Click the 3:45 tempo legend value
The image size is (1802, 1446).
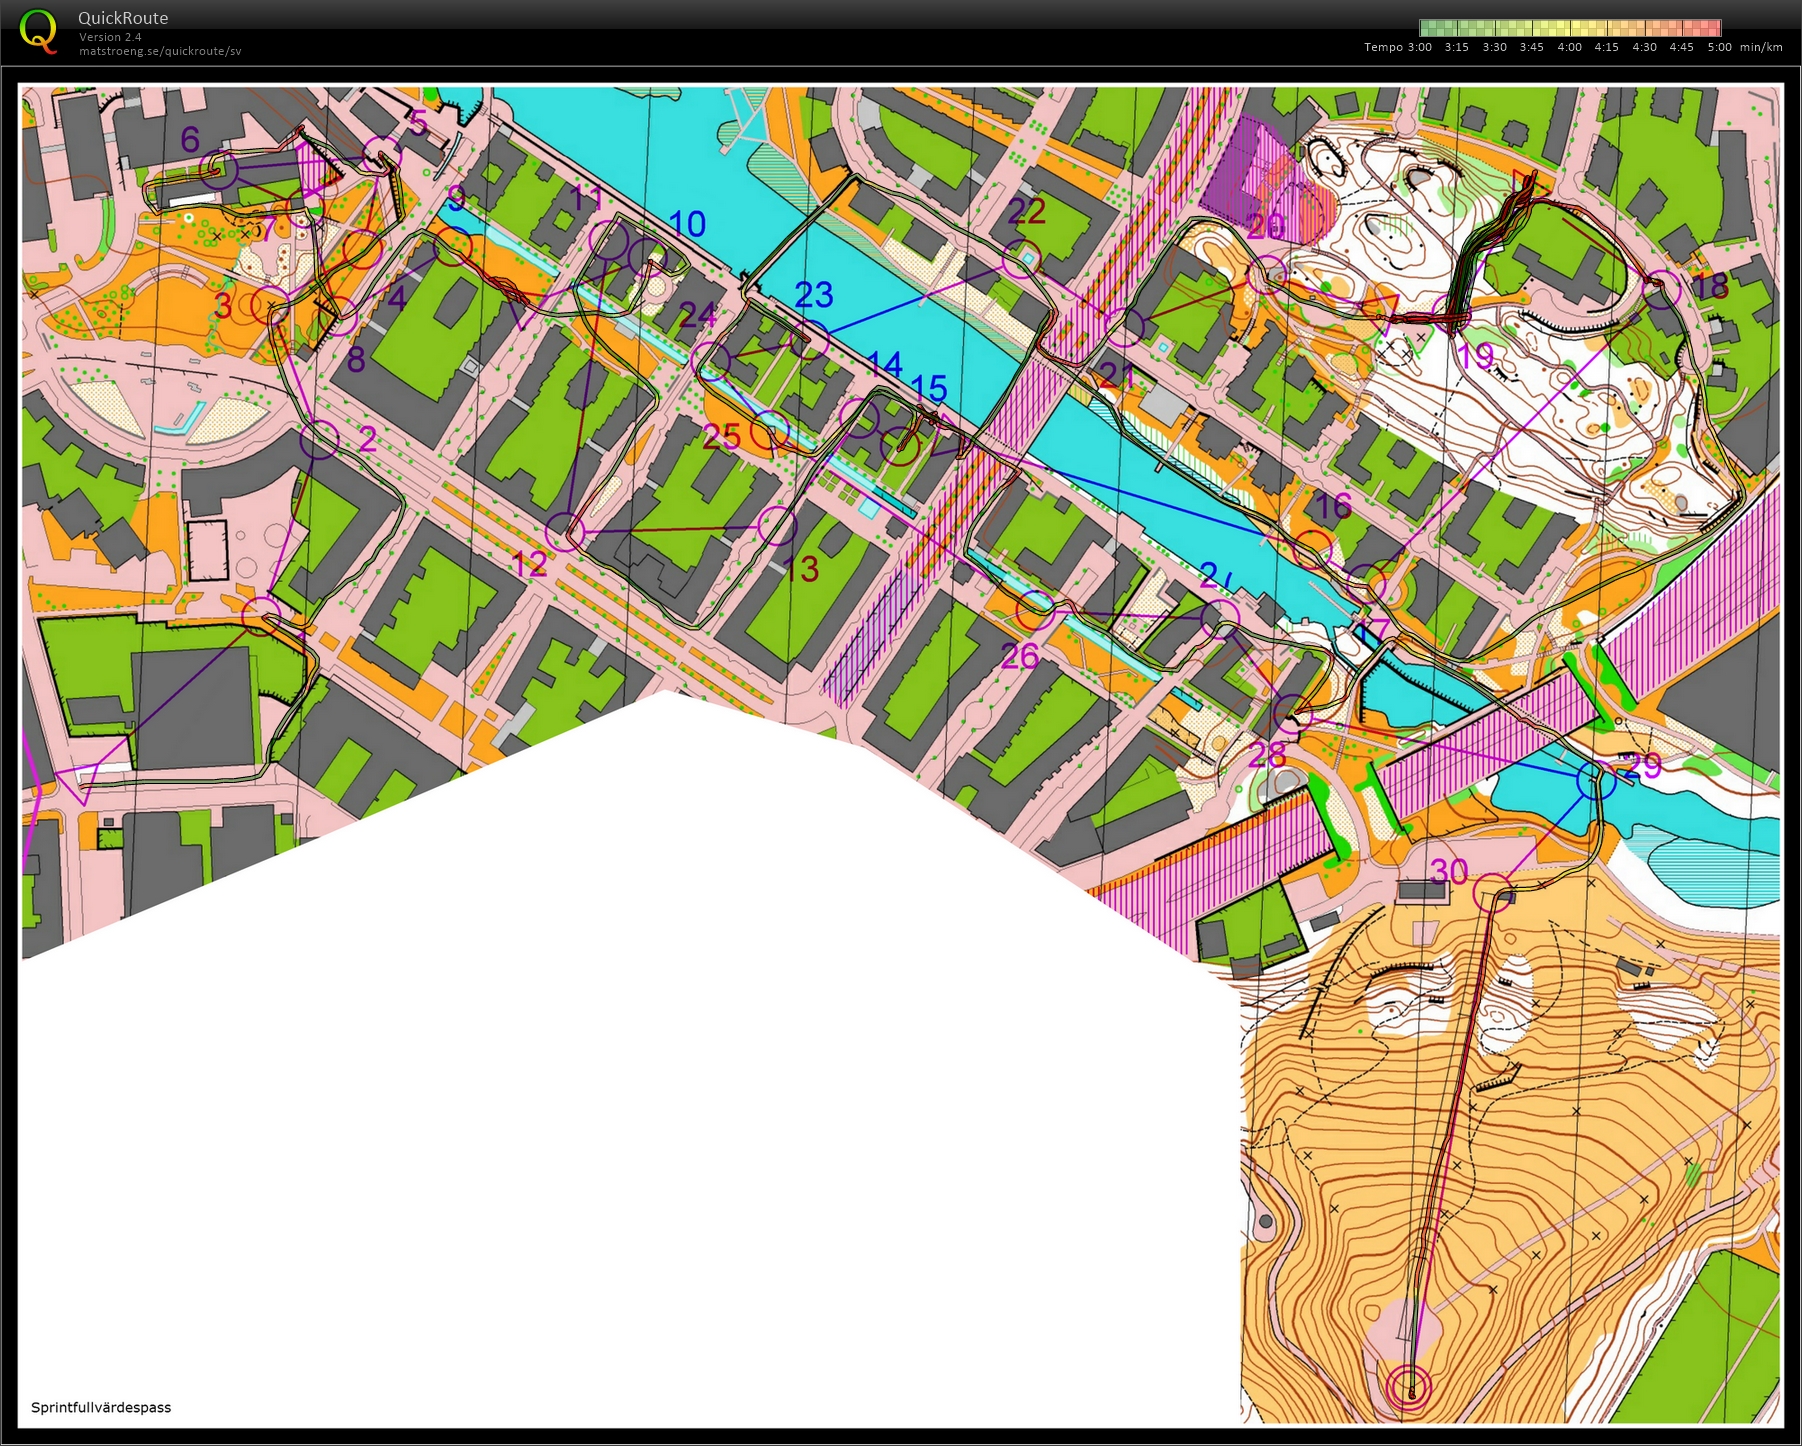[x=1531, y=47]
